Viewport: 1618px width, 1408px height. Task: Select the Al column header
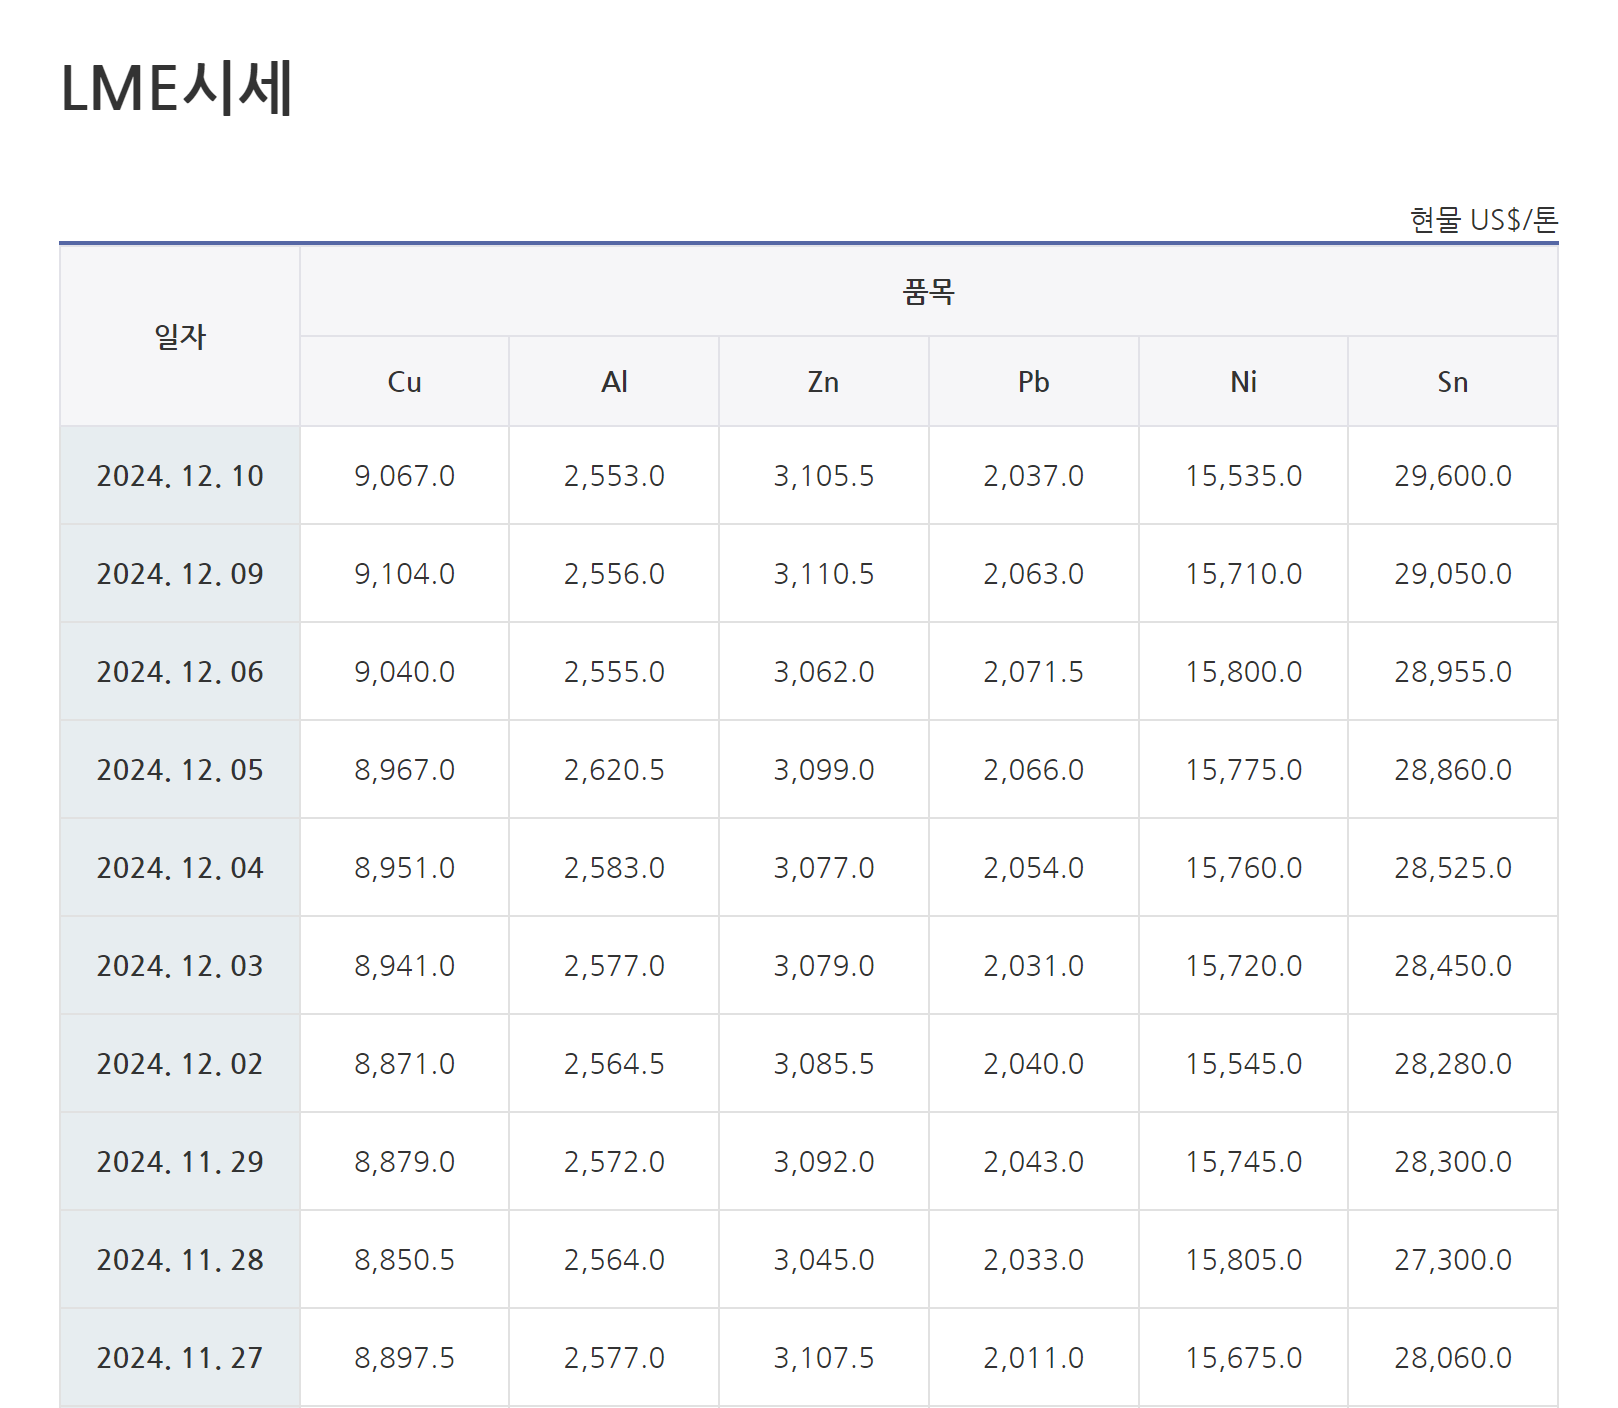[614, 382]
